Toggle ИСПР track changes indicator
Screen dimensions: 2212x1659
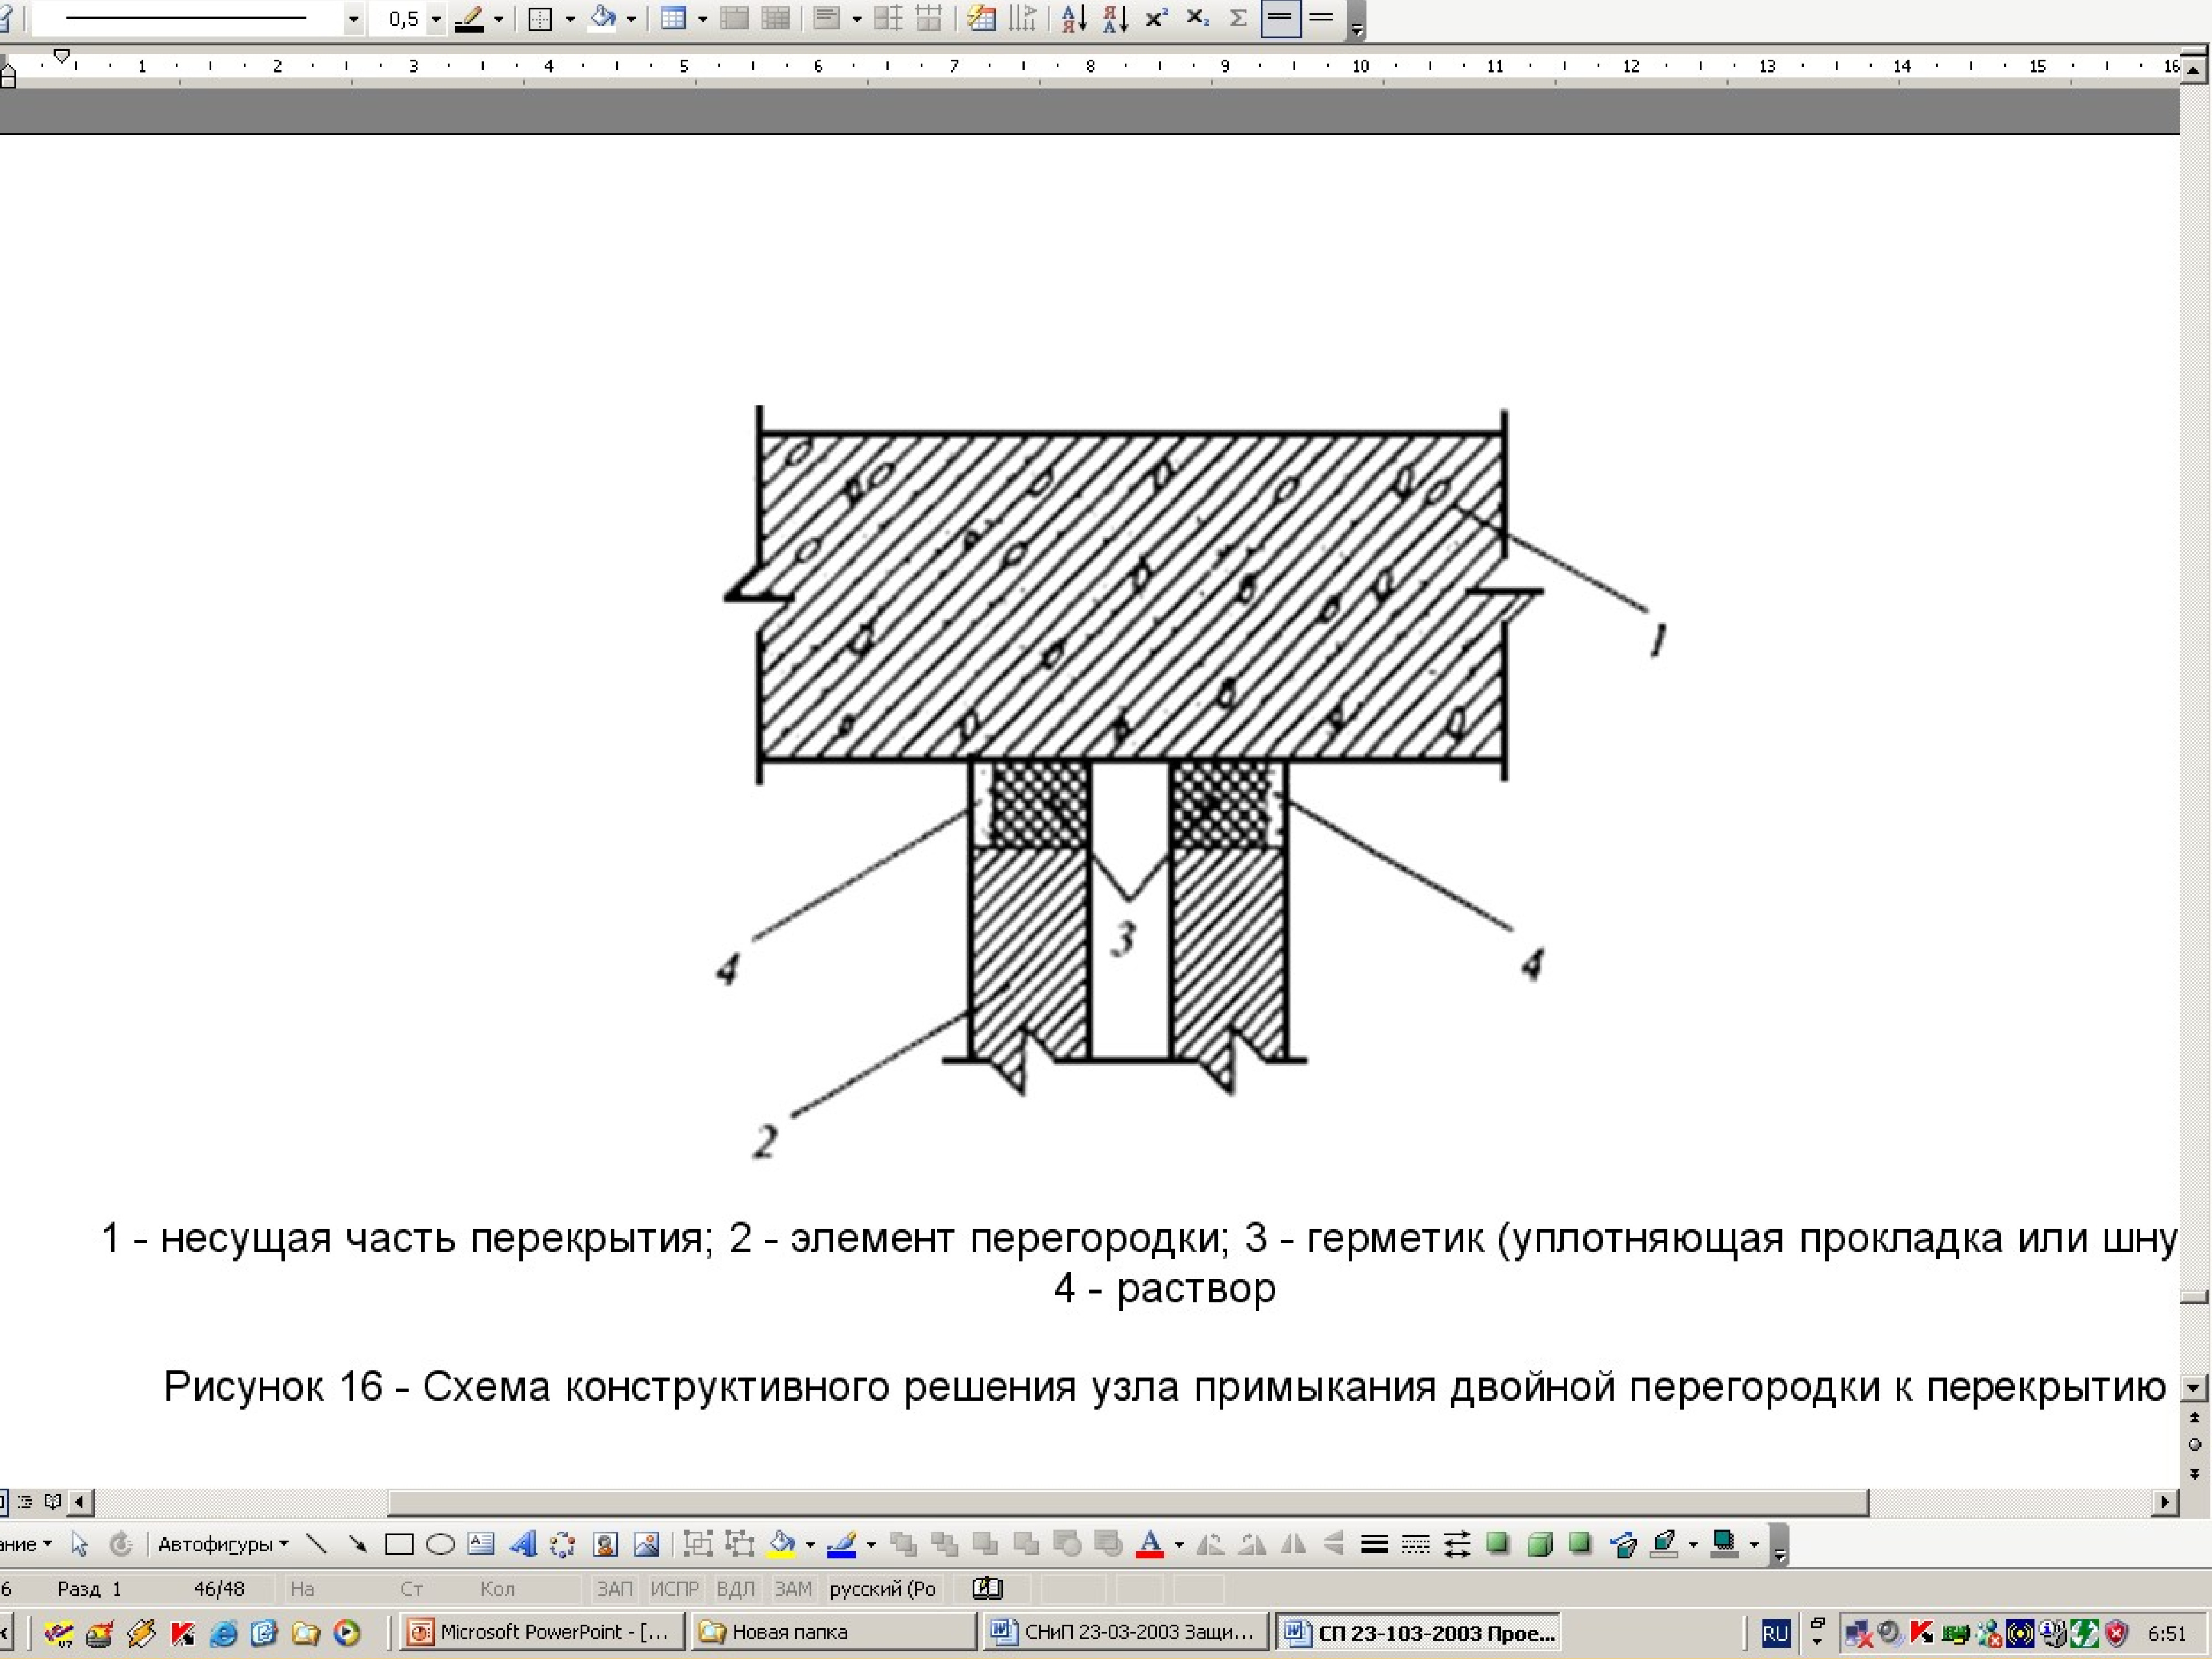[x=674, y=1589]
